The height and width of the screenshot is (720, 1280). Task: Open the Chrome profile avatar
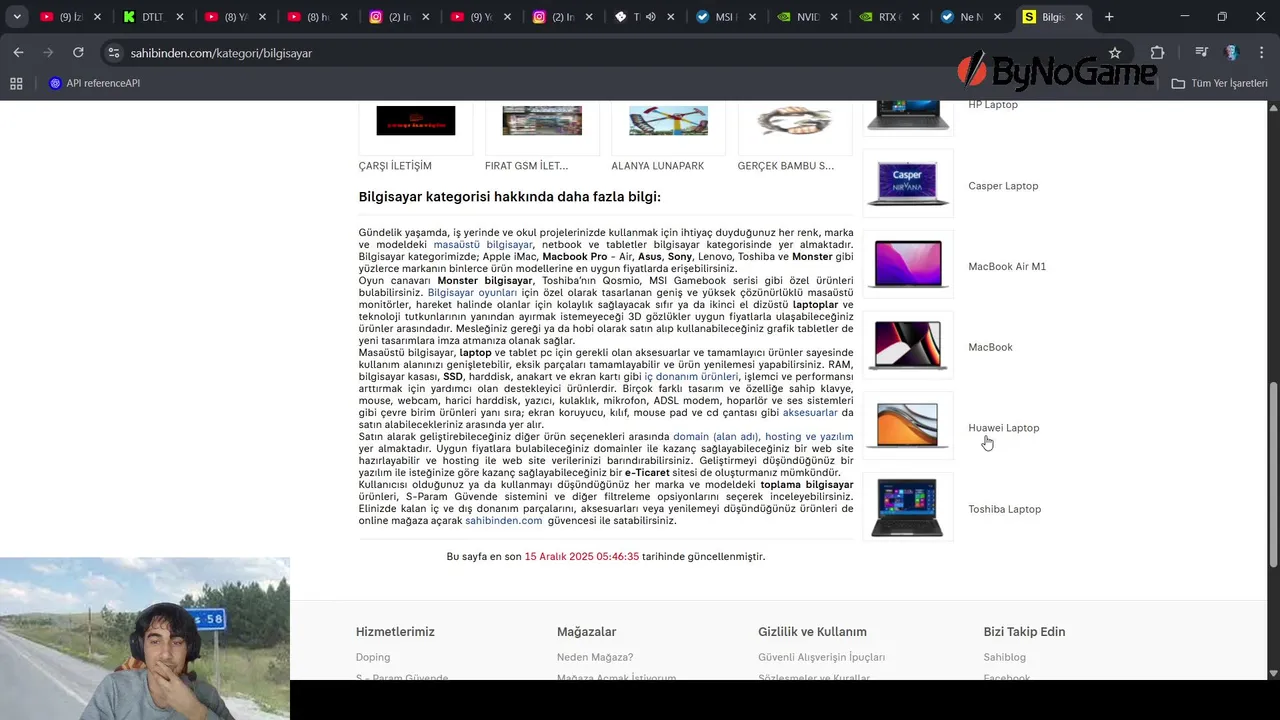[x=1232, y=53]
